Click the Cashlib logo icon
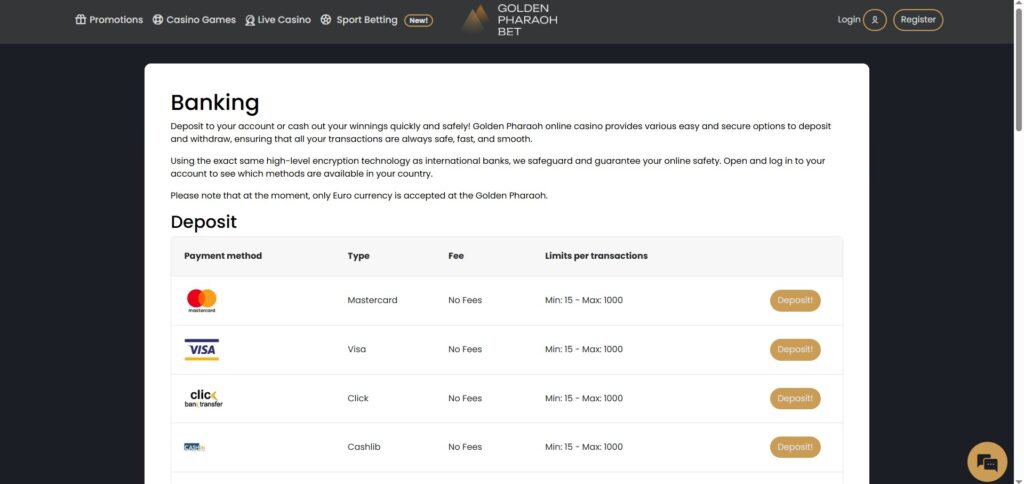The image size is (1024, 484). pyautogui.click(x=194, y=447)
